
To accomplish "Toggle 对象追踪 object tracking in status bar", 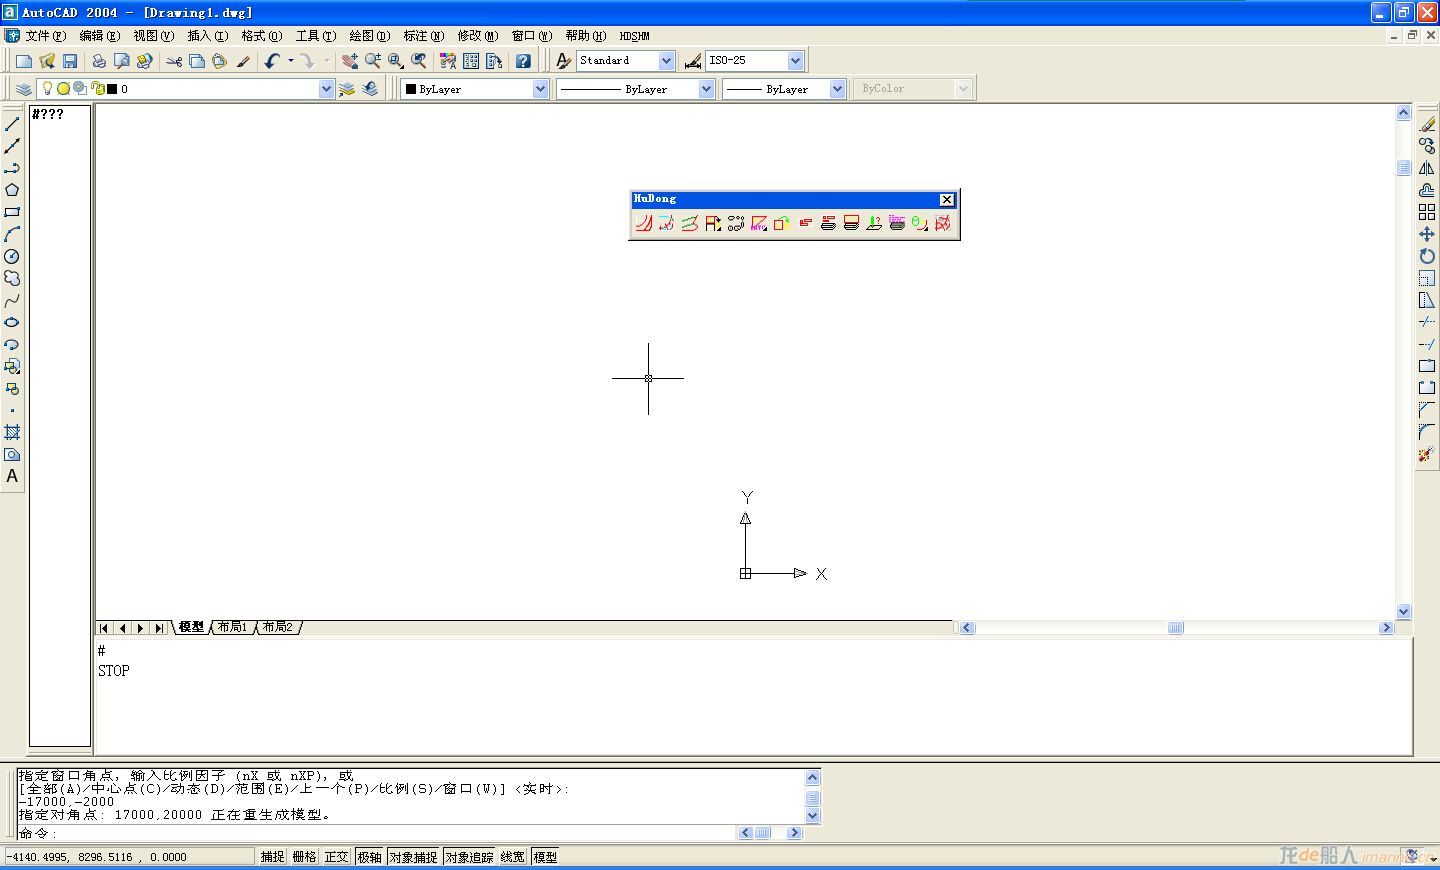I will tap(470, 857).
